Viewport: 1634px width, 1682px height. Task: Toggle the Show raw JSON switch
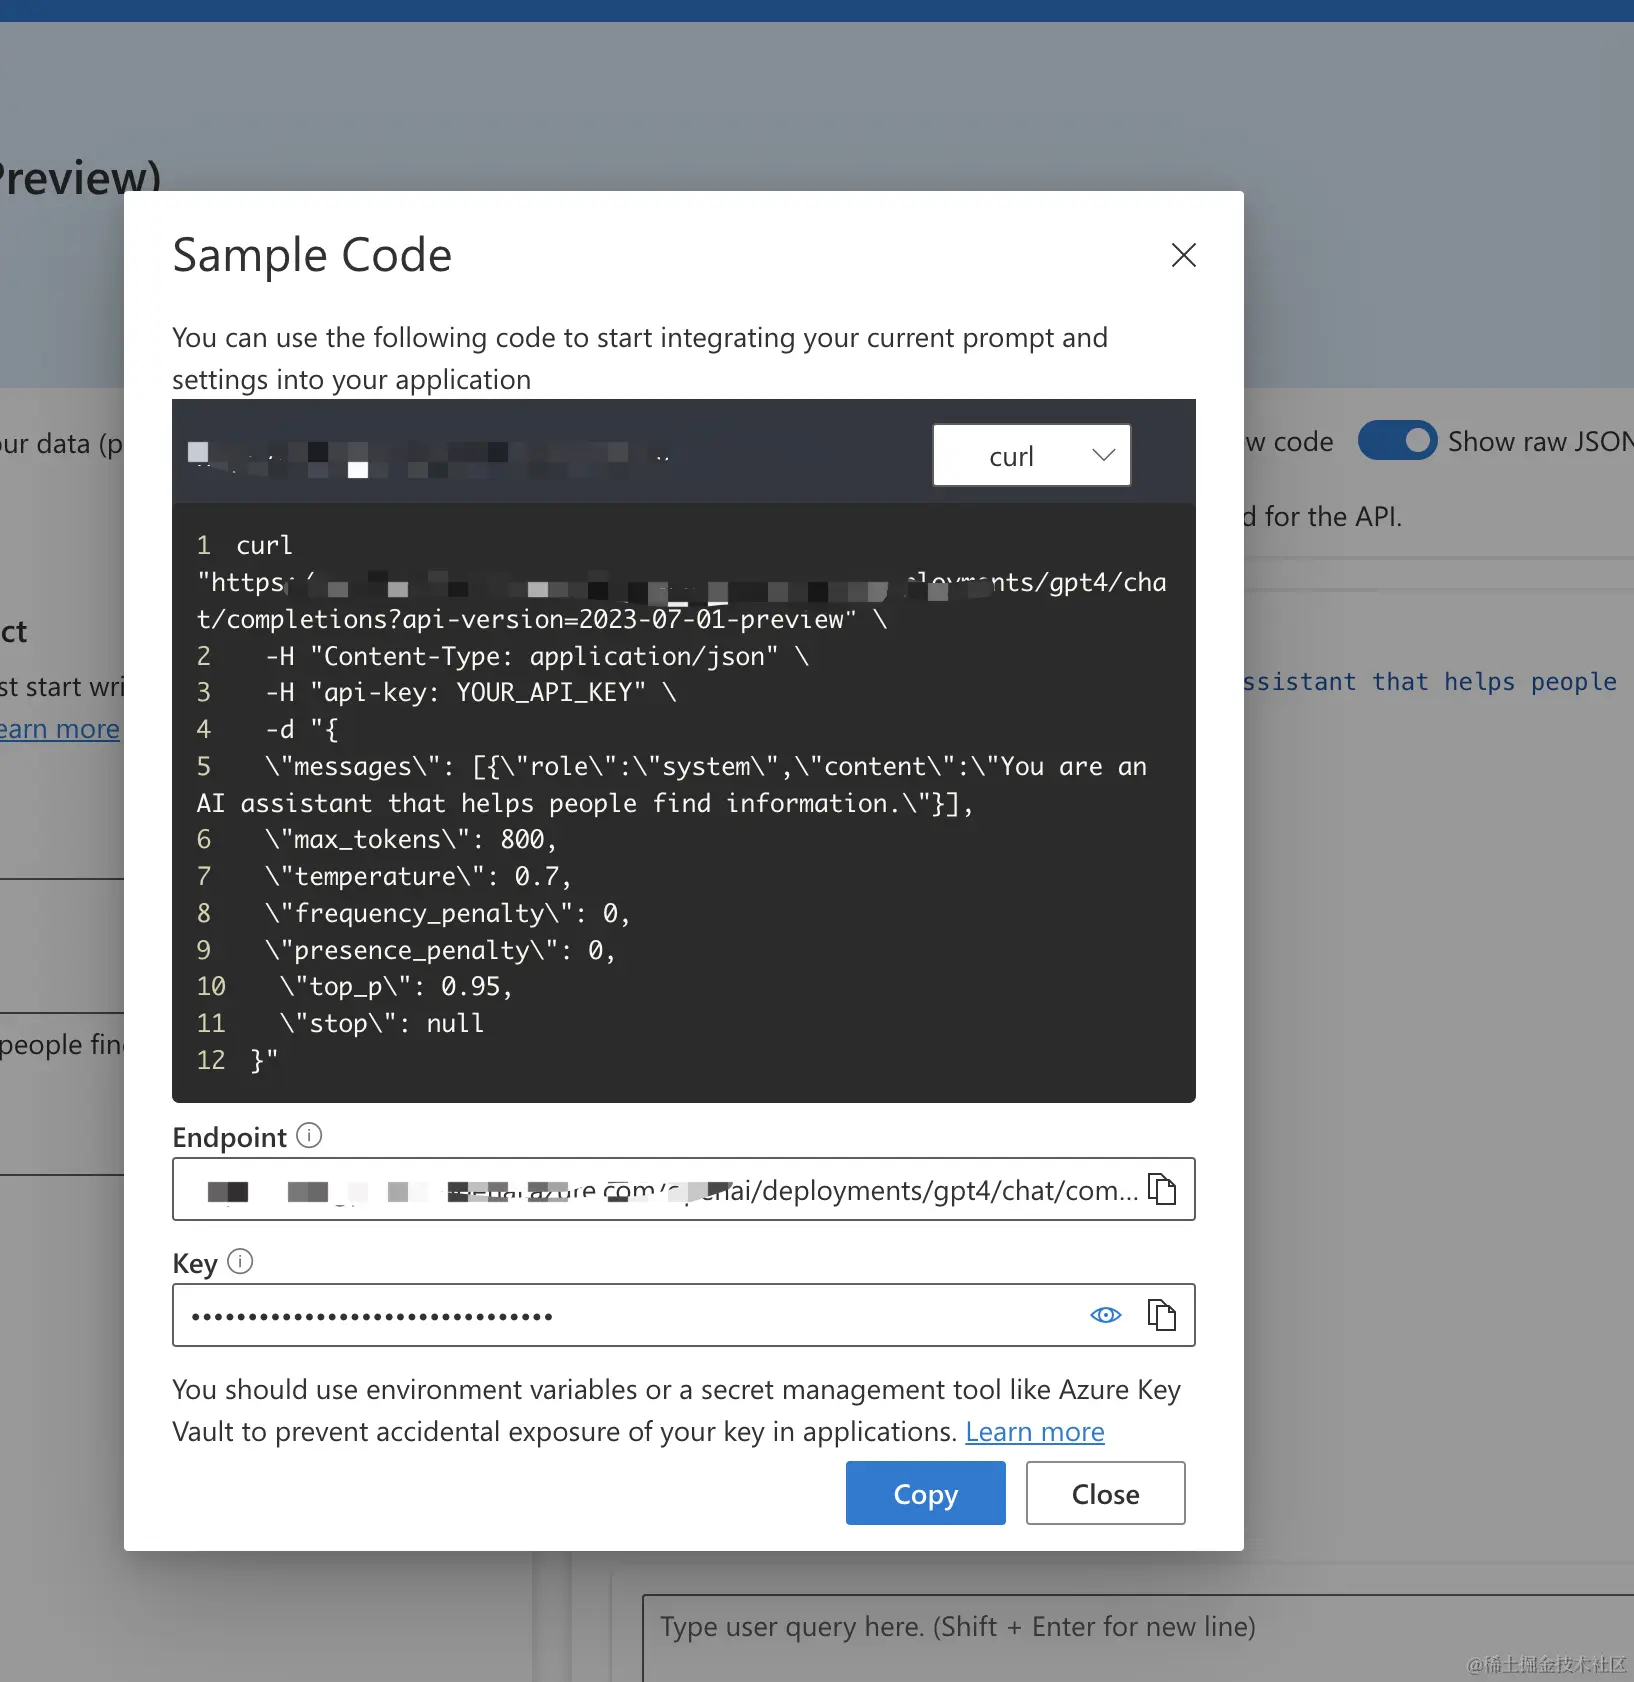pyautogui.click(x=1397, y=441)
